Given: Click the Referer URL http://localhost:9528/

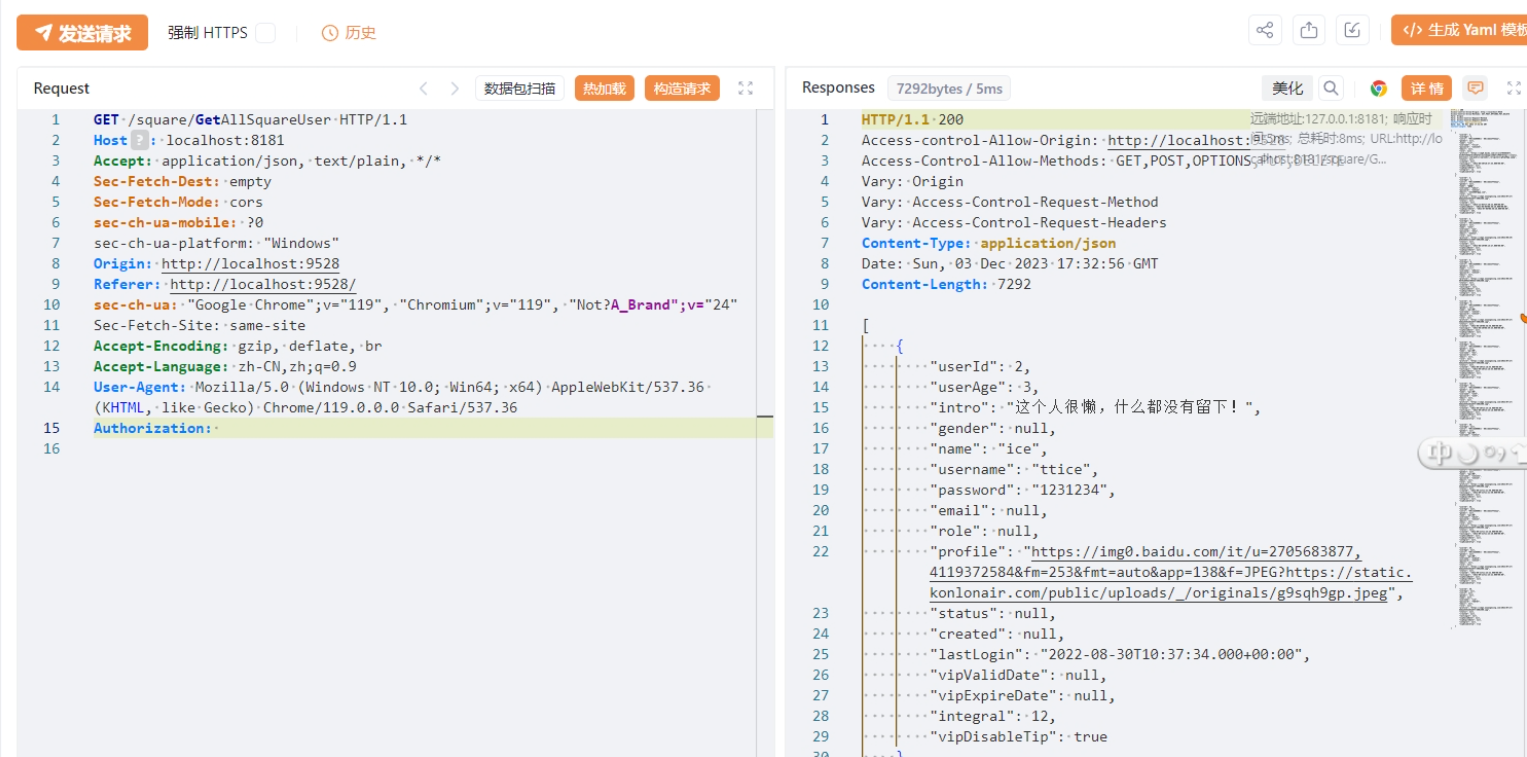Looking at the screenshot, I should (x=263, y=284).
